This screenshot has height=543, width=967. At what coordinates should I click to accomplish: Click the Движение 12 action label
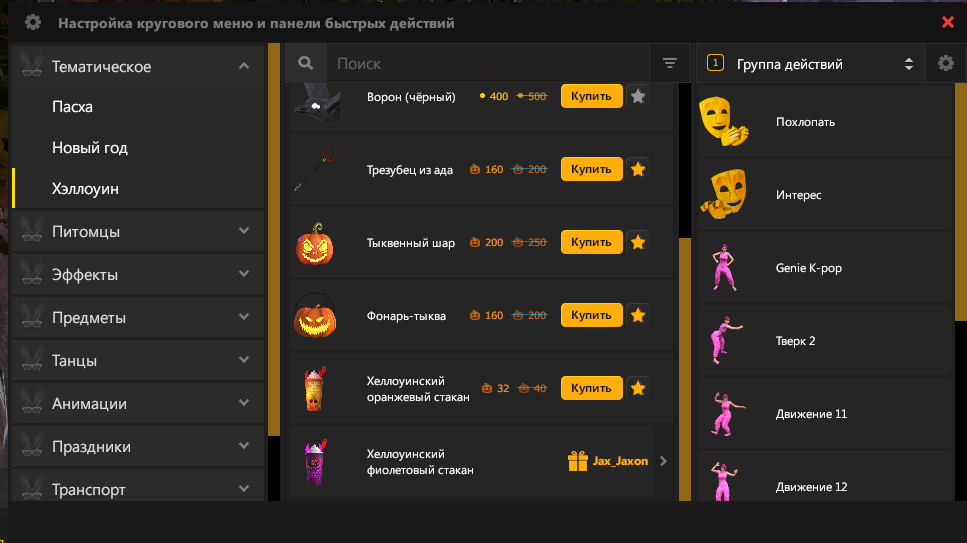812,486
